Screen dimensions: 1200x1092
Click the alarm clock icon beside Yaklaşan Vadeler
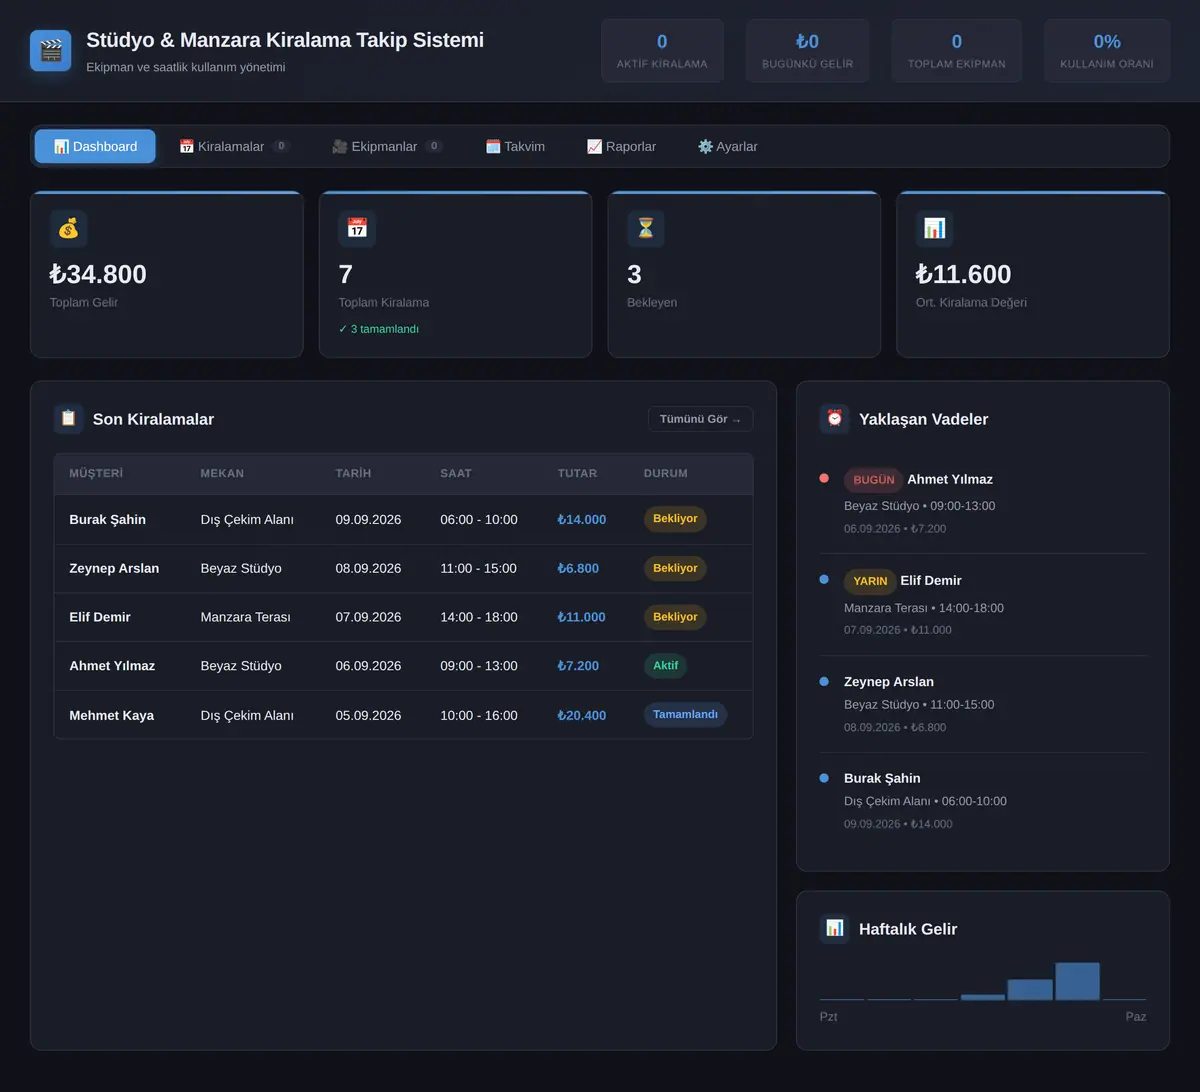pos(834,419)
